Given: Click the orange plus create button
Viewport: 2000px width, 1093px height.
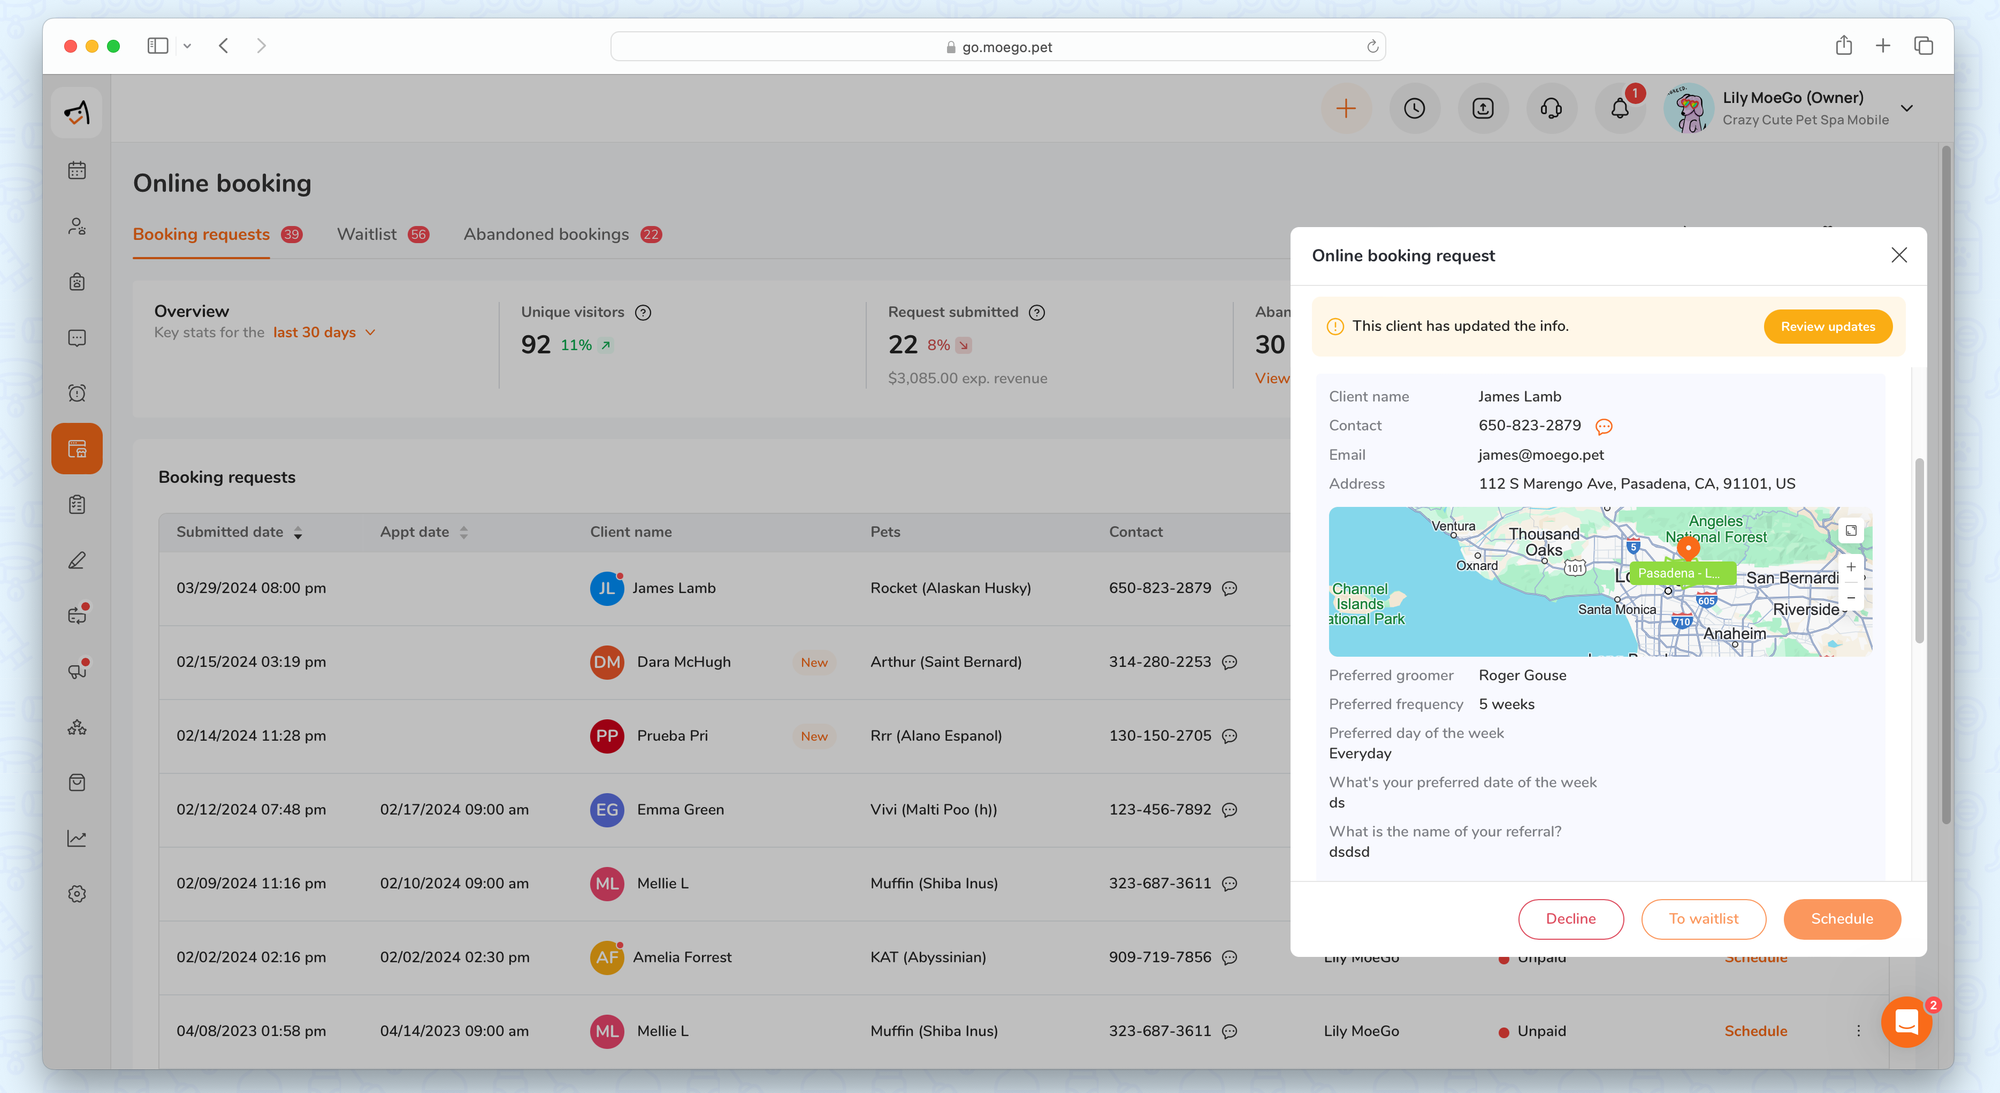Looking at the screenshot, I should [x=1346, y=109].
